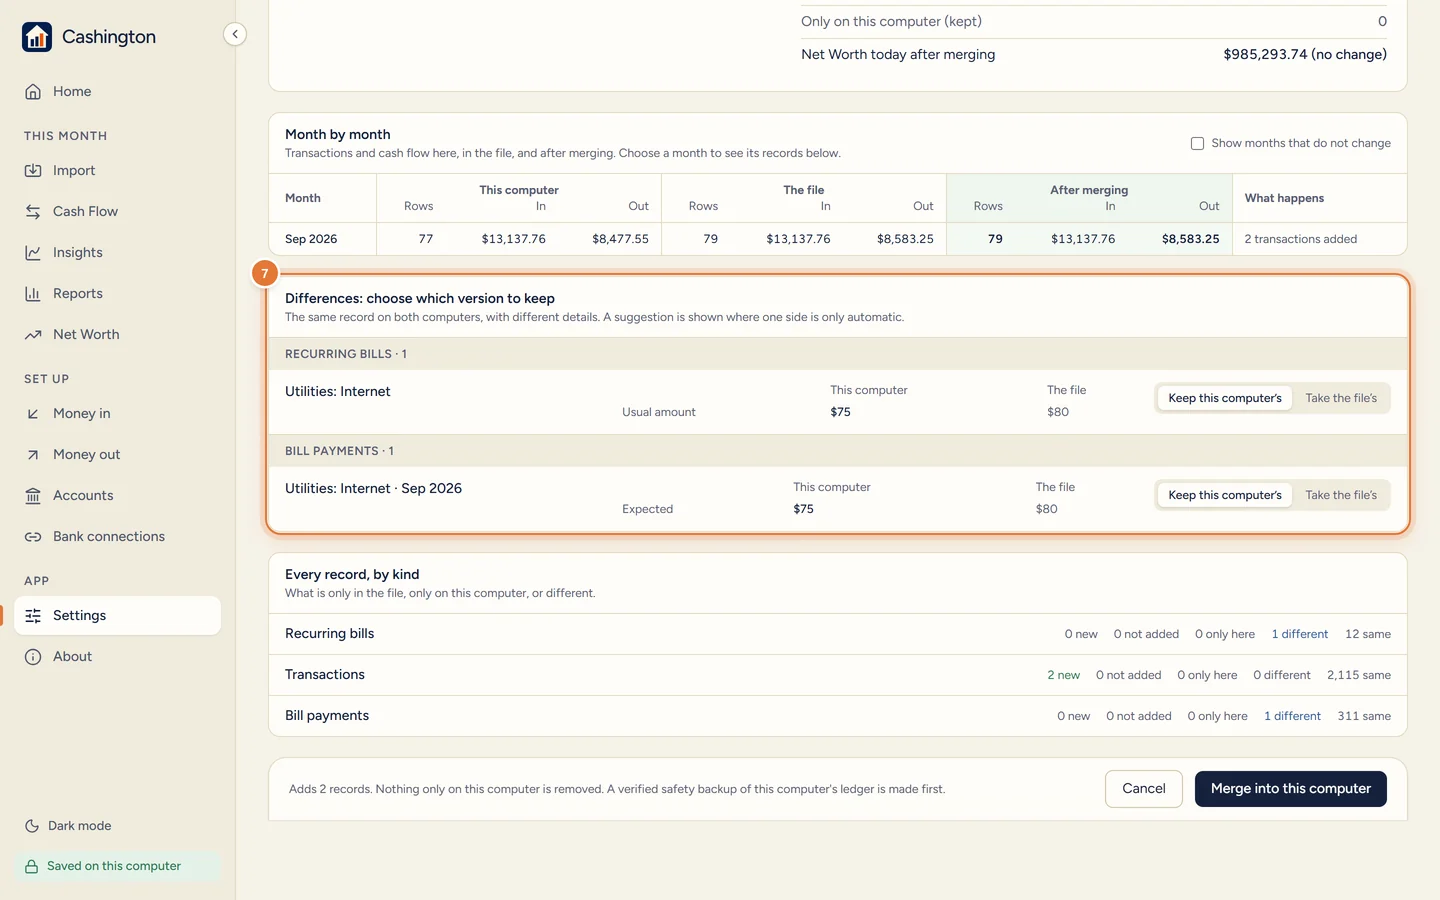Click the BILL PAYMENTS · 1 group header
Viewport: 1440px width, 900px height.
click(838, 451)
